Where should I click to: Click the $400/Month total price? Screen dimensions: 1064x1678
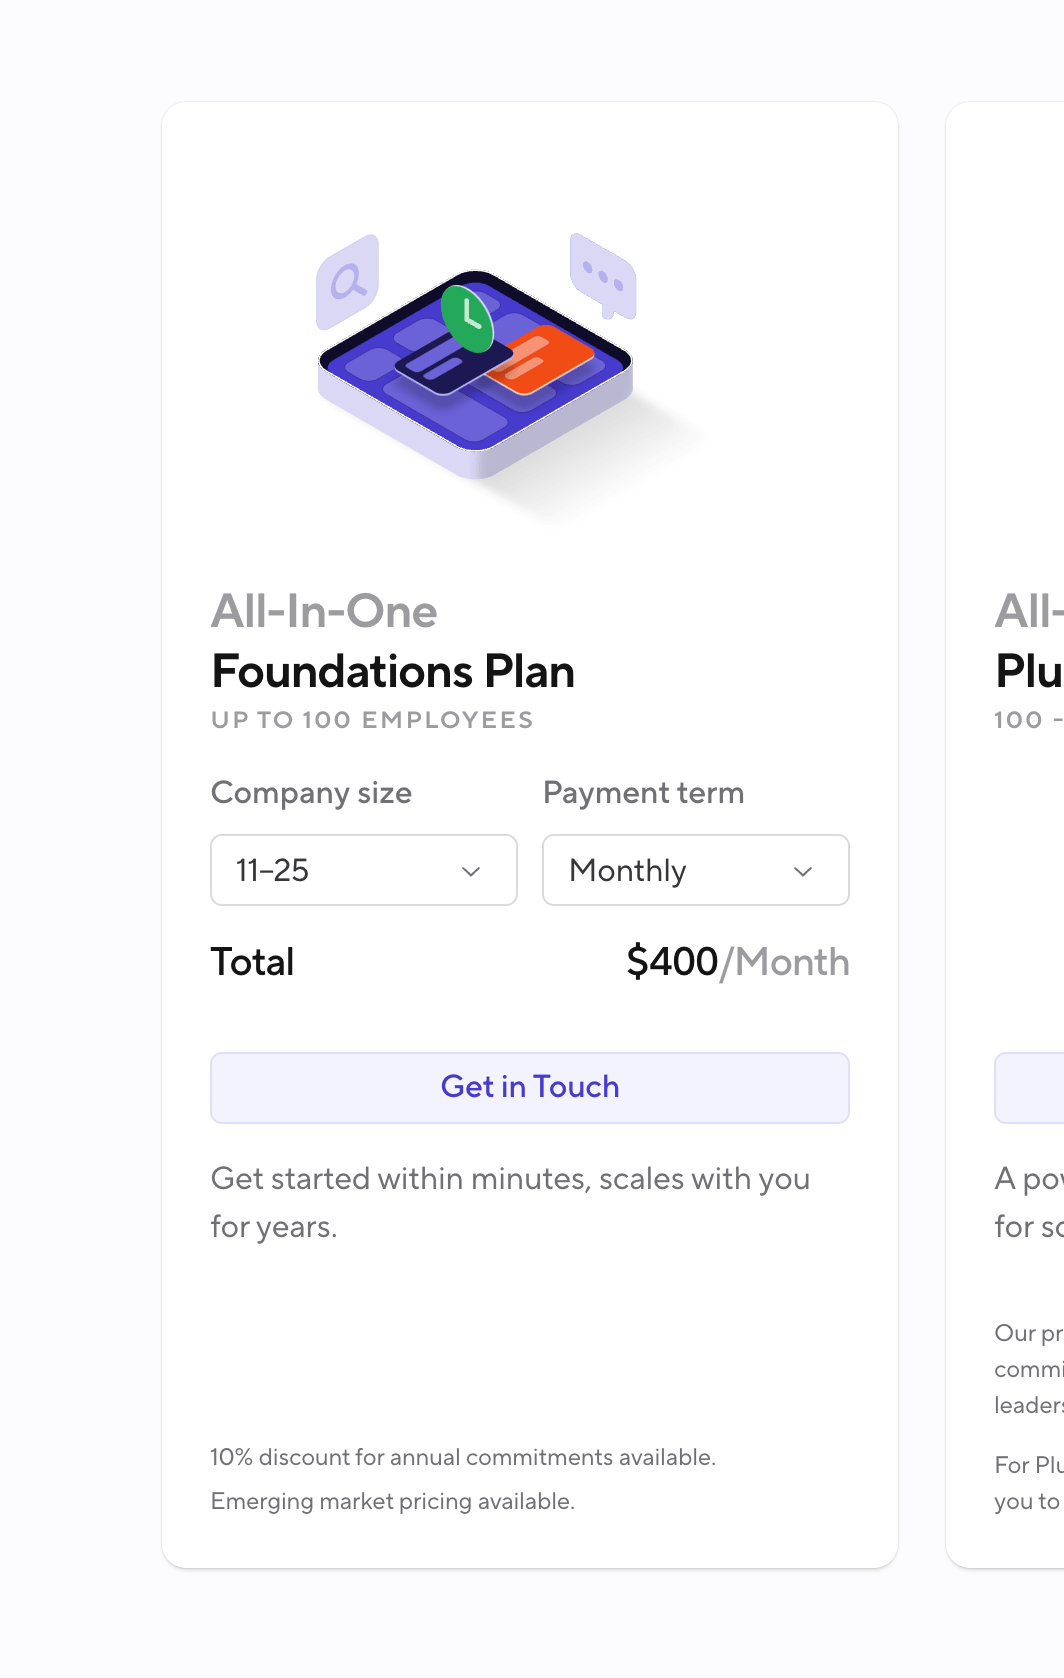(x=737, y=962)
